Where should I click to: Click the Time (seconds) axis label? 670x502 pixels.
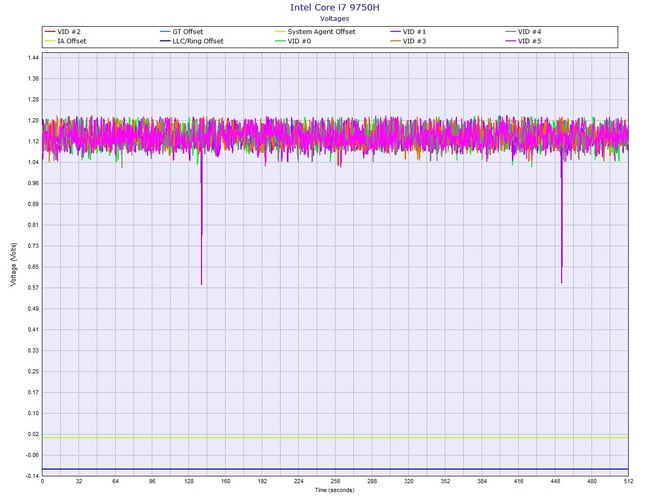[335, 490]
